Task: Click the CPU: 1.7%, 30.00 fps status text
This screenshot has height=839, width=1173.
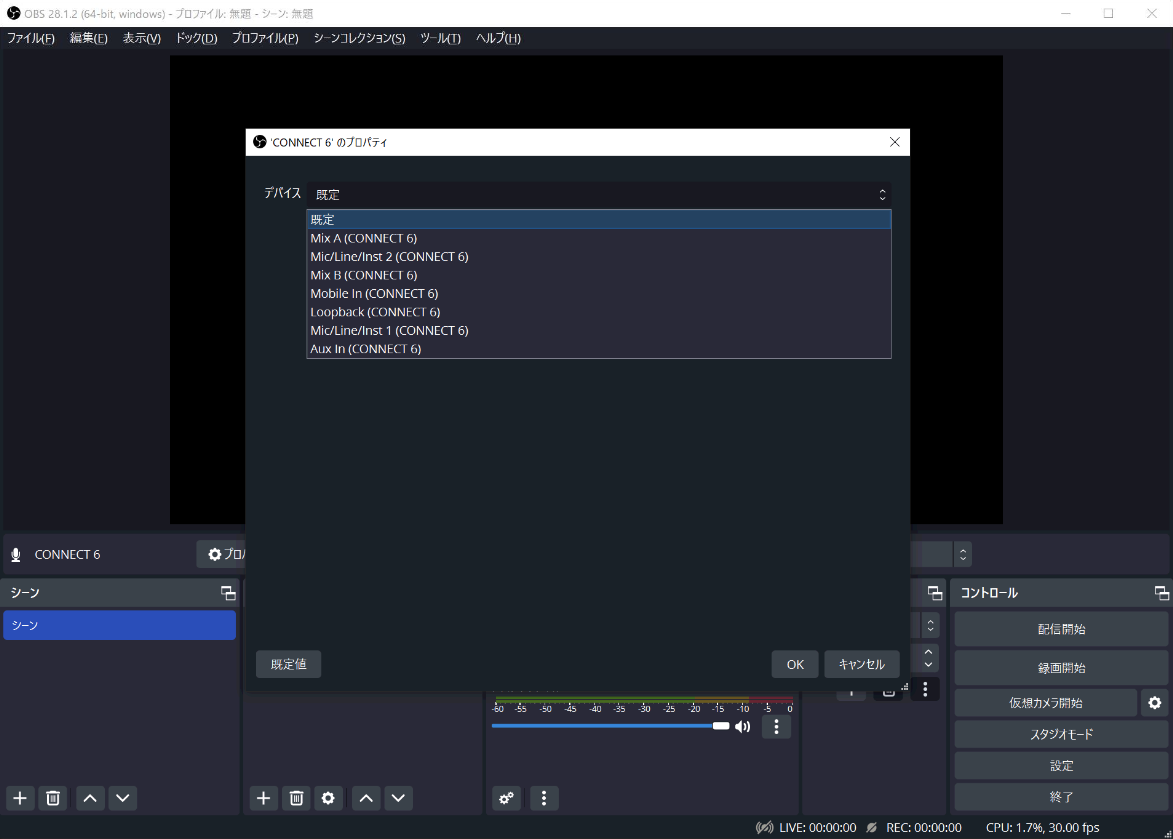Action: point(1043,828)
